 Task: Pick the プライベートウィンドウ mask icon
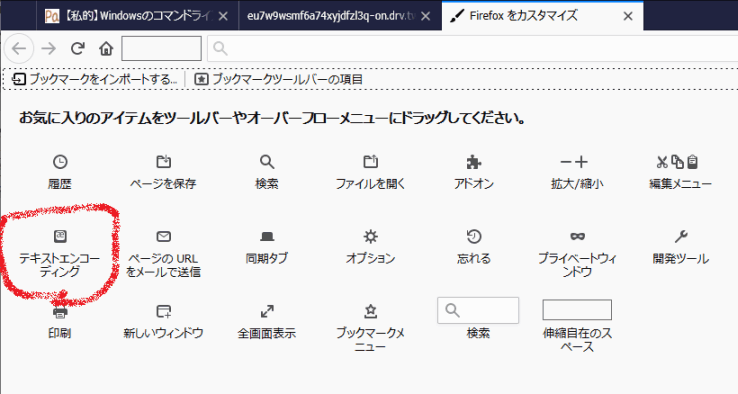(578, 236)
